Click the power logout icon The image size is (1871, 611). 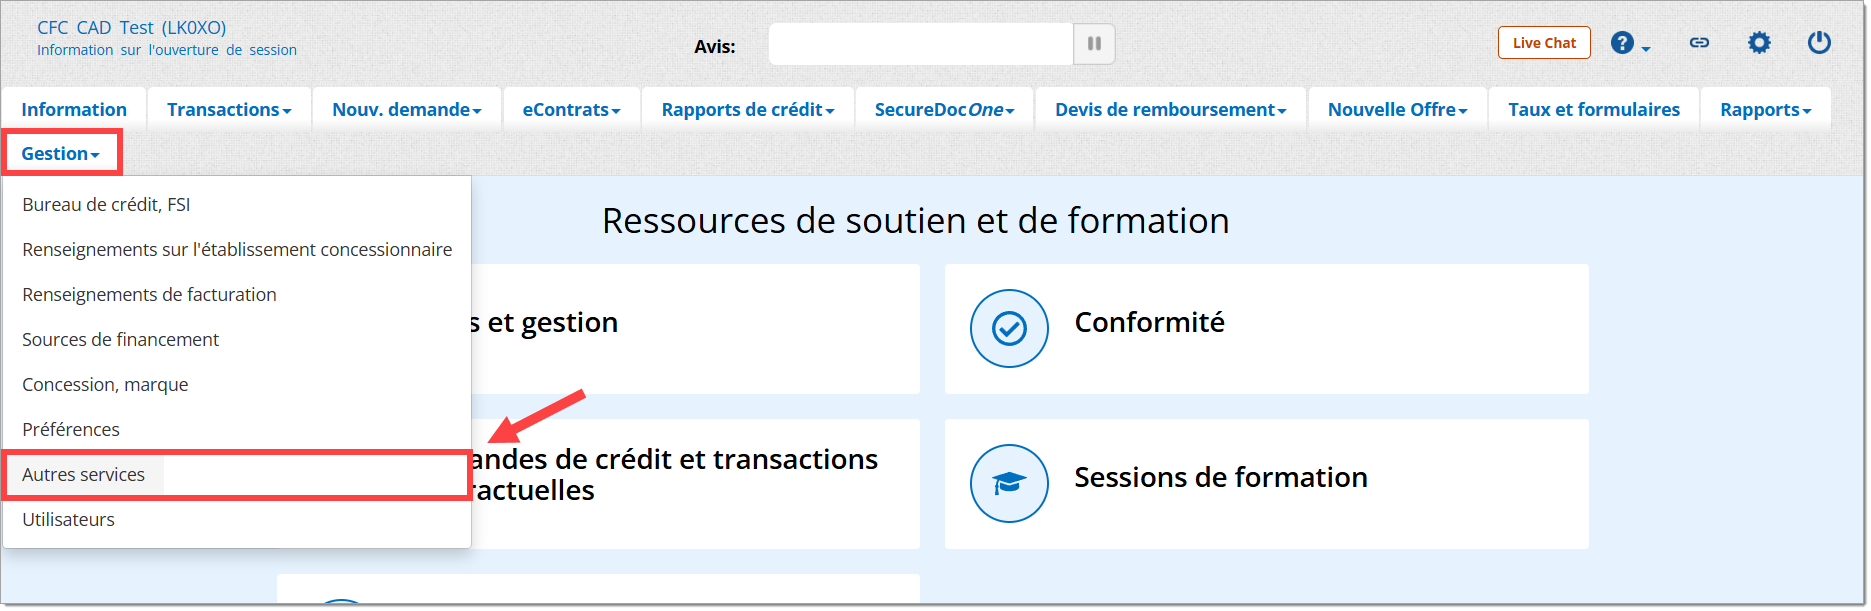click(x=1819, y=43)
